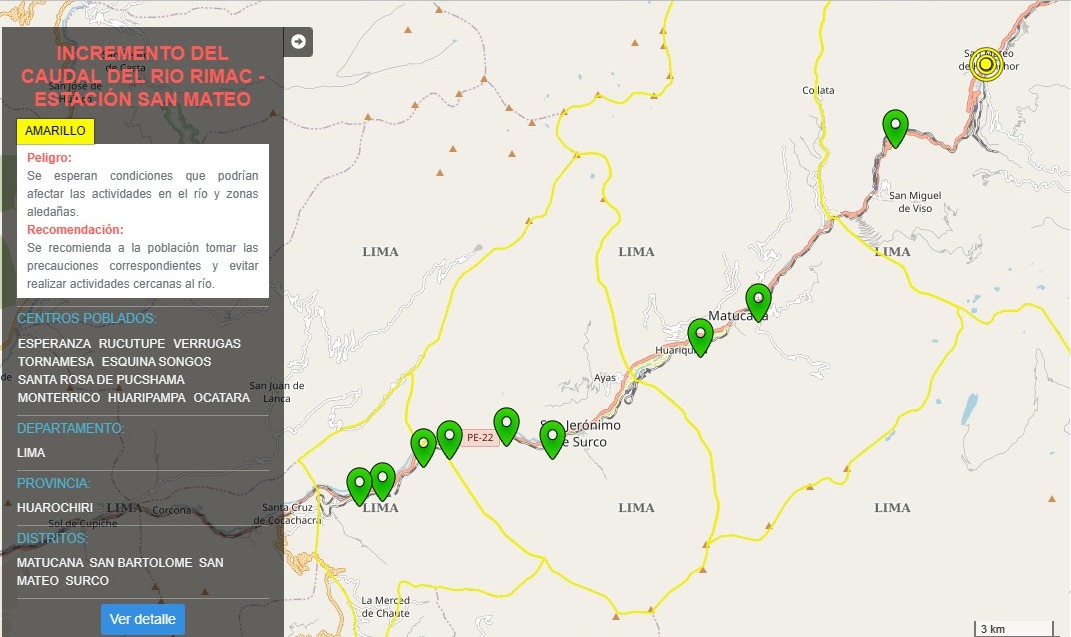Viewport: 1071px width, 637px height.
Task: Click the alert title INCREMENTO DEL CAUDAL DEL RIO RIMAC
Action: click(143, 76)
